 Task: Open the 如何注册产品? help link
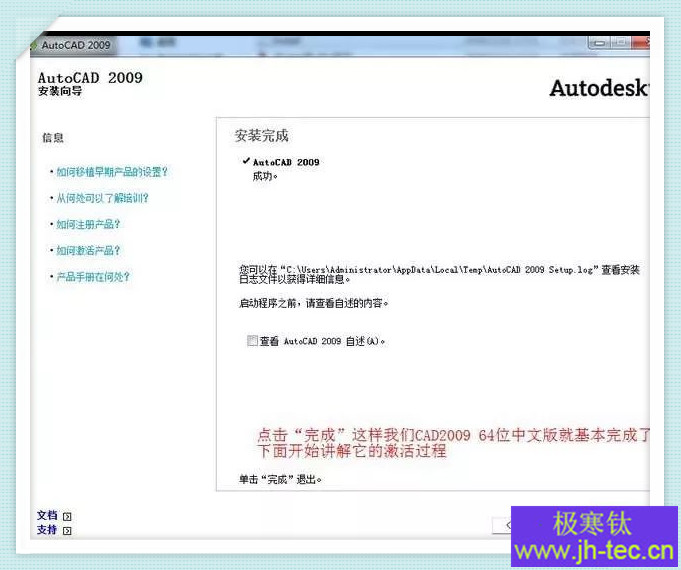tap(88, 224)
